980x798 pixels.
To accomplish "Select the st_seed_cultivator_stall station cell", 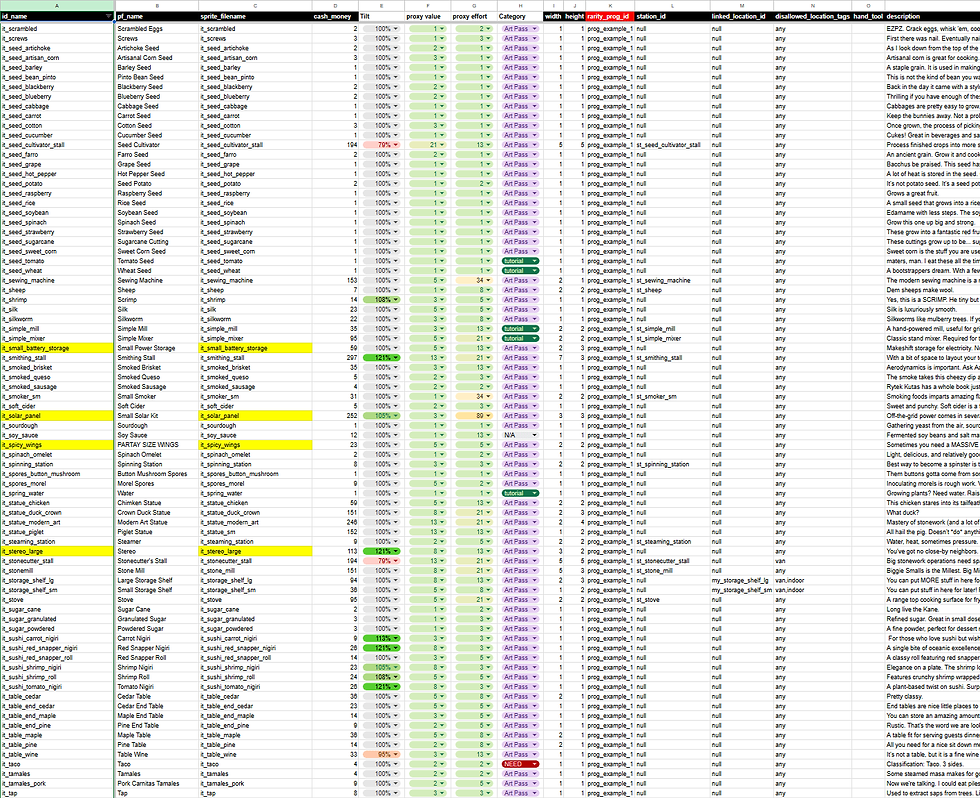I will [672, 145].
